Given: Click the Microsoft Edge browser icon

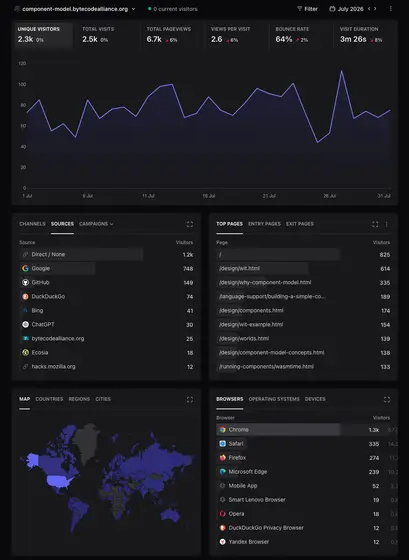Looking at the screenshot, I should point(223,471).
